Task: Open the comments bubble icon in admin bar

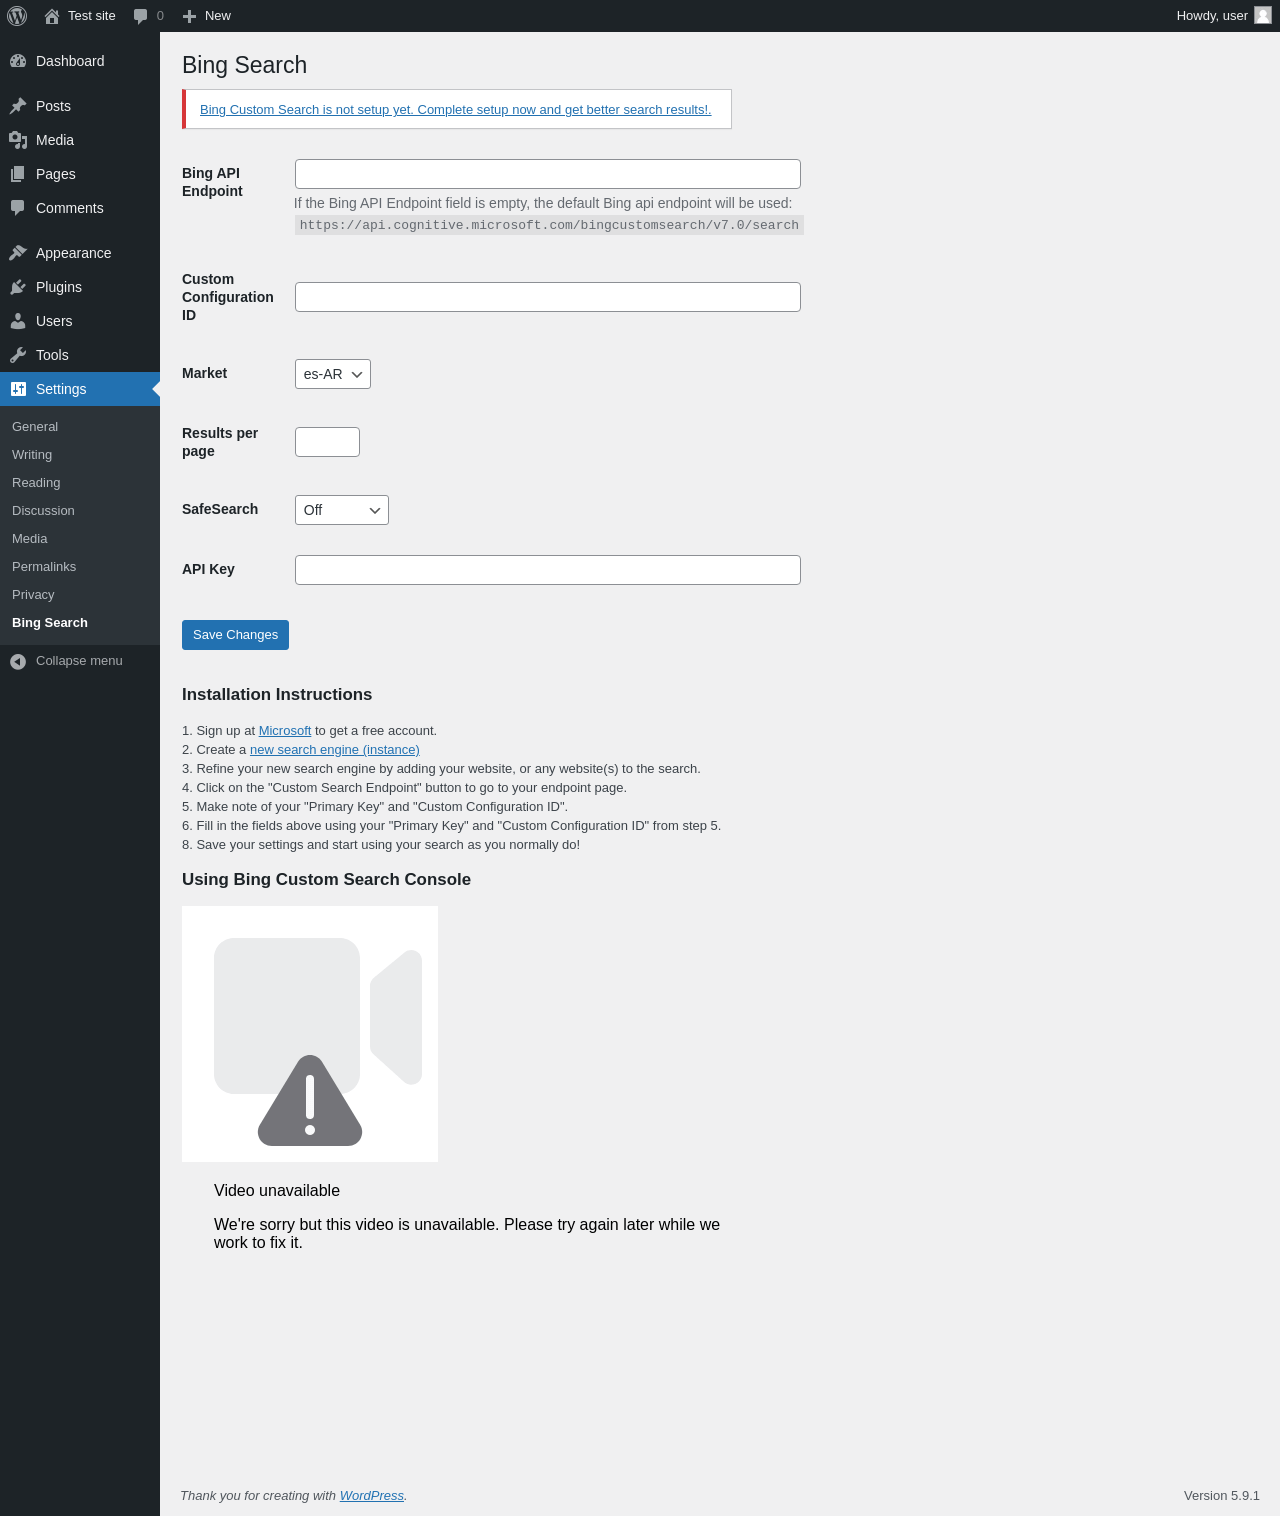Action: tap(141, 16)
